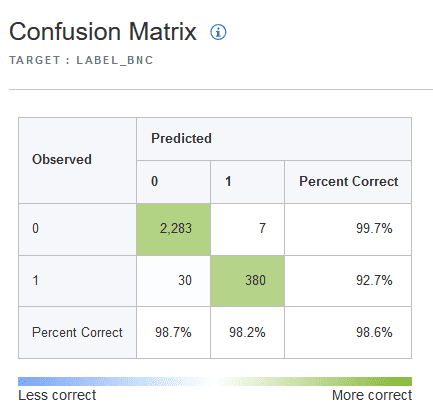Click the Percent Correct column header
The height and width of the screenshot is (419, 433).
tap(348, 182)
